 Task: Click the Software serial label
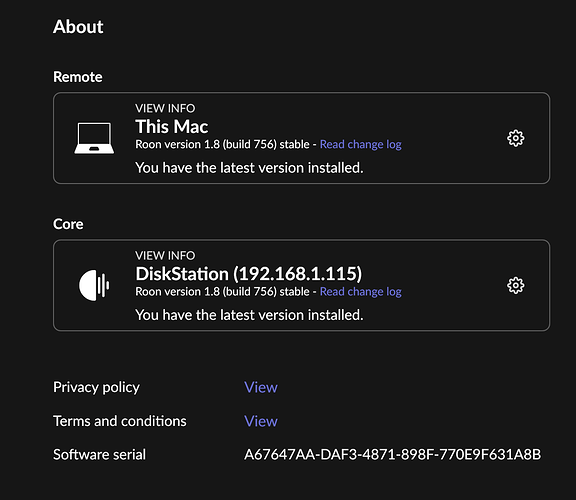tap(99, 455)
